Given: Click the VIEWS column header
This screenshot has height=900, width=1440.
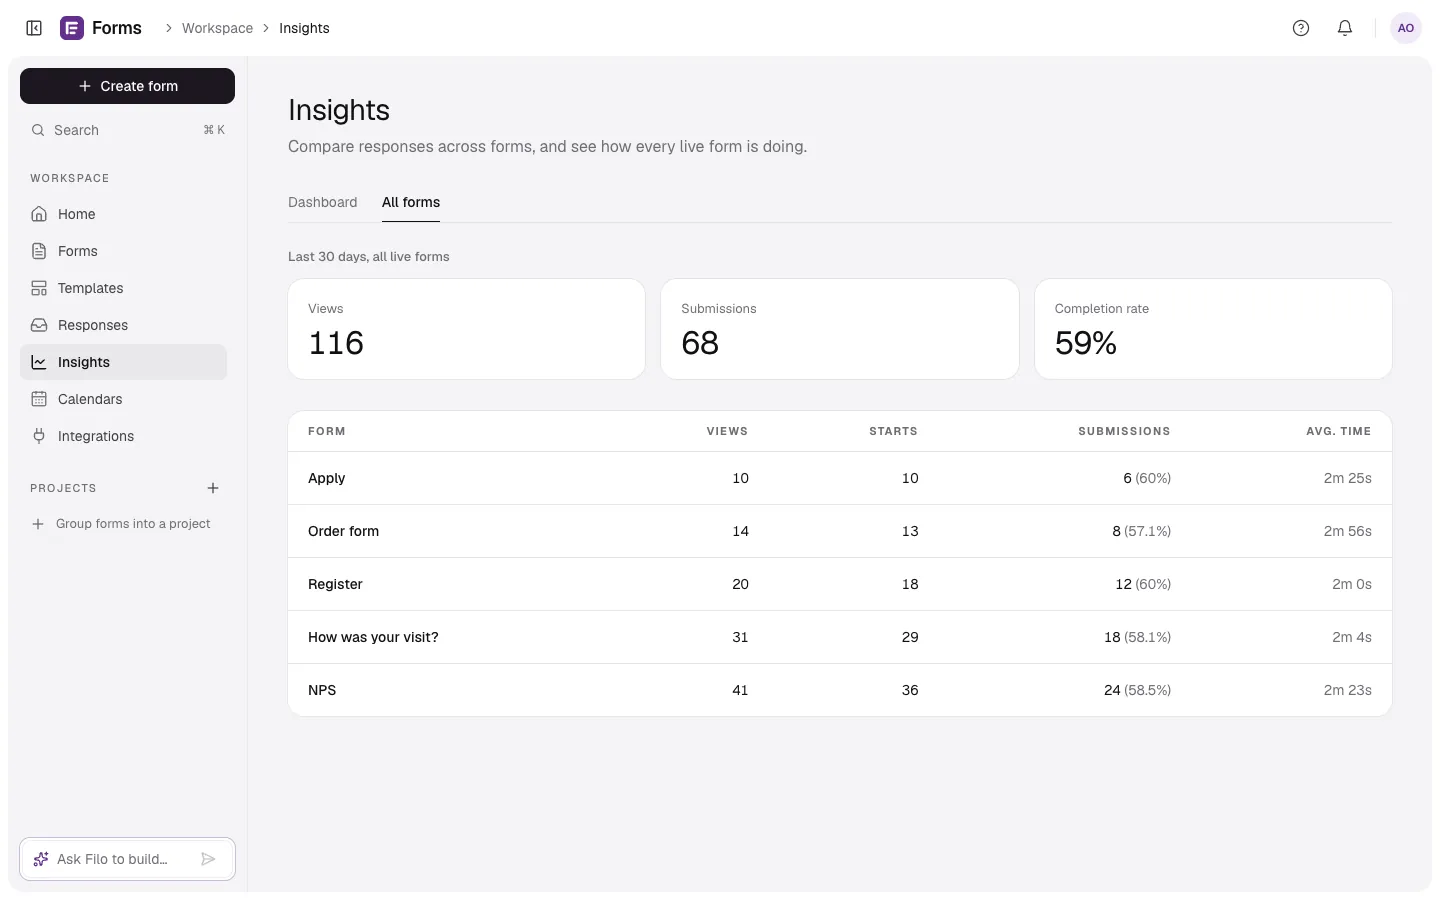Looking at the screenshot, I should [727, 431].
